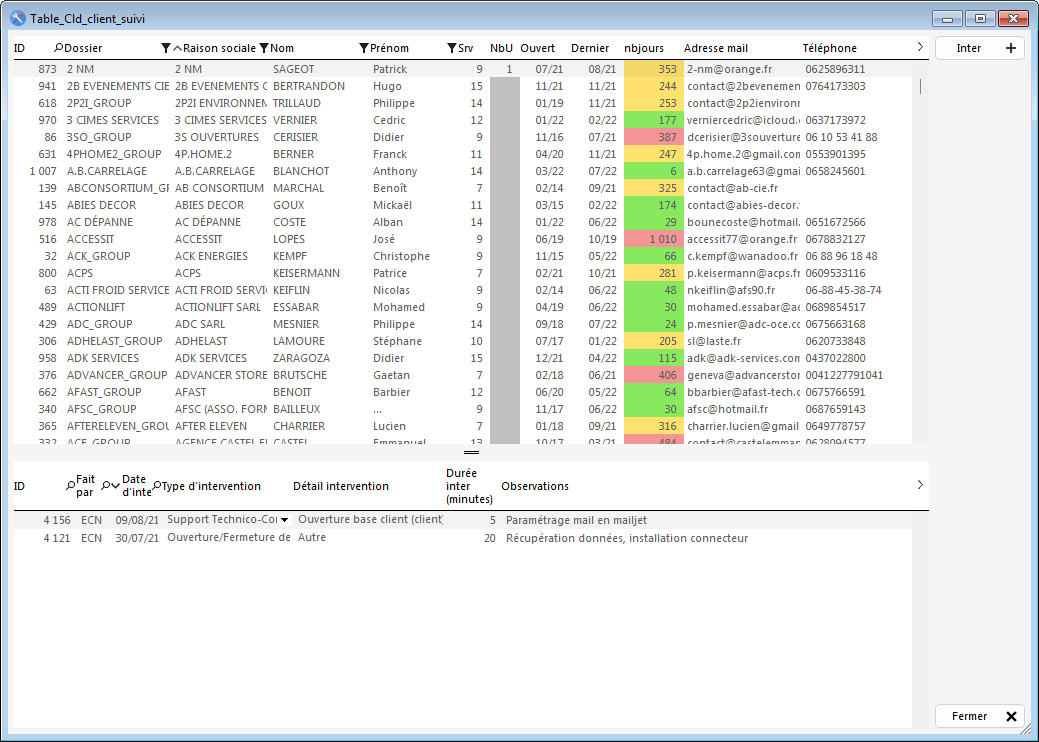
Task: Click the magnifier beside Type d'intervention header
Action: [156, 486]
